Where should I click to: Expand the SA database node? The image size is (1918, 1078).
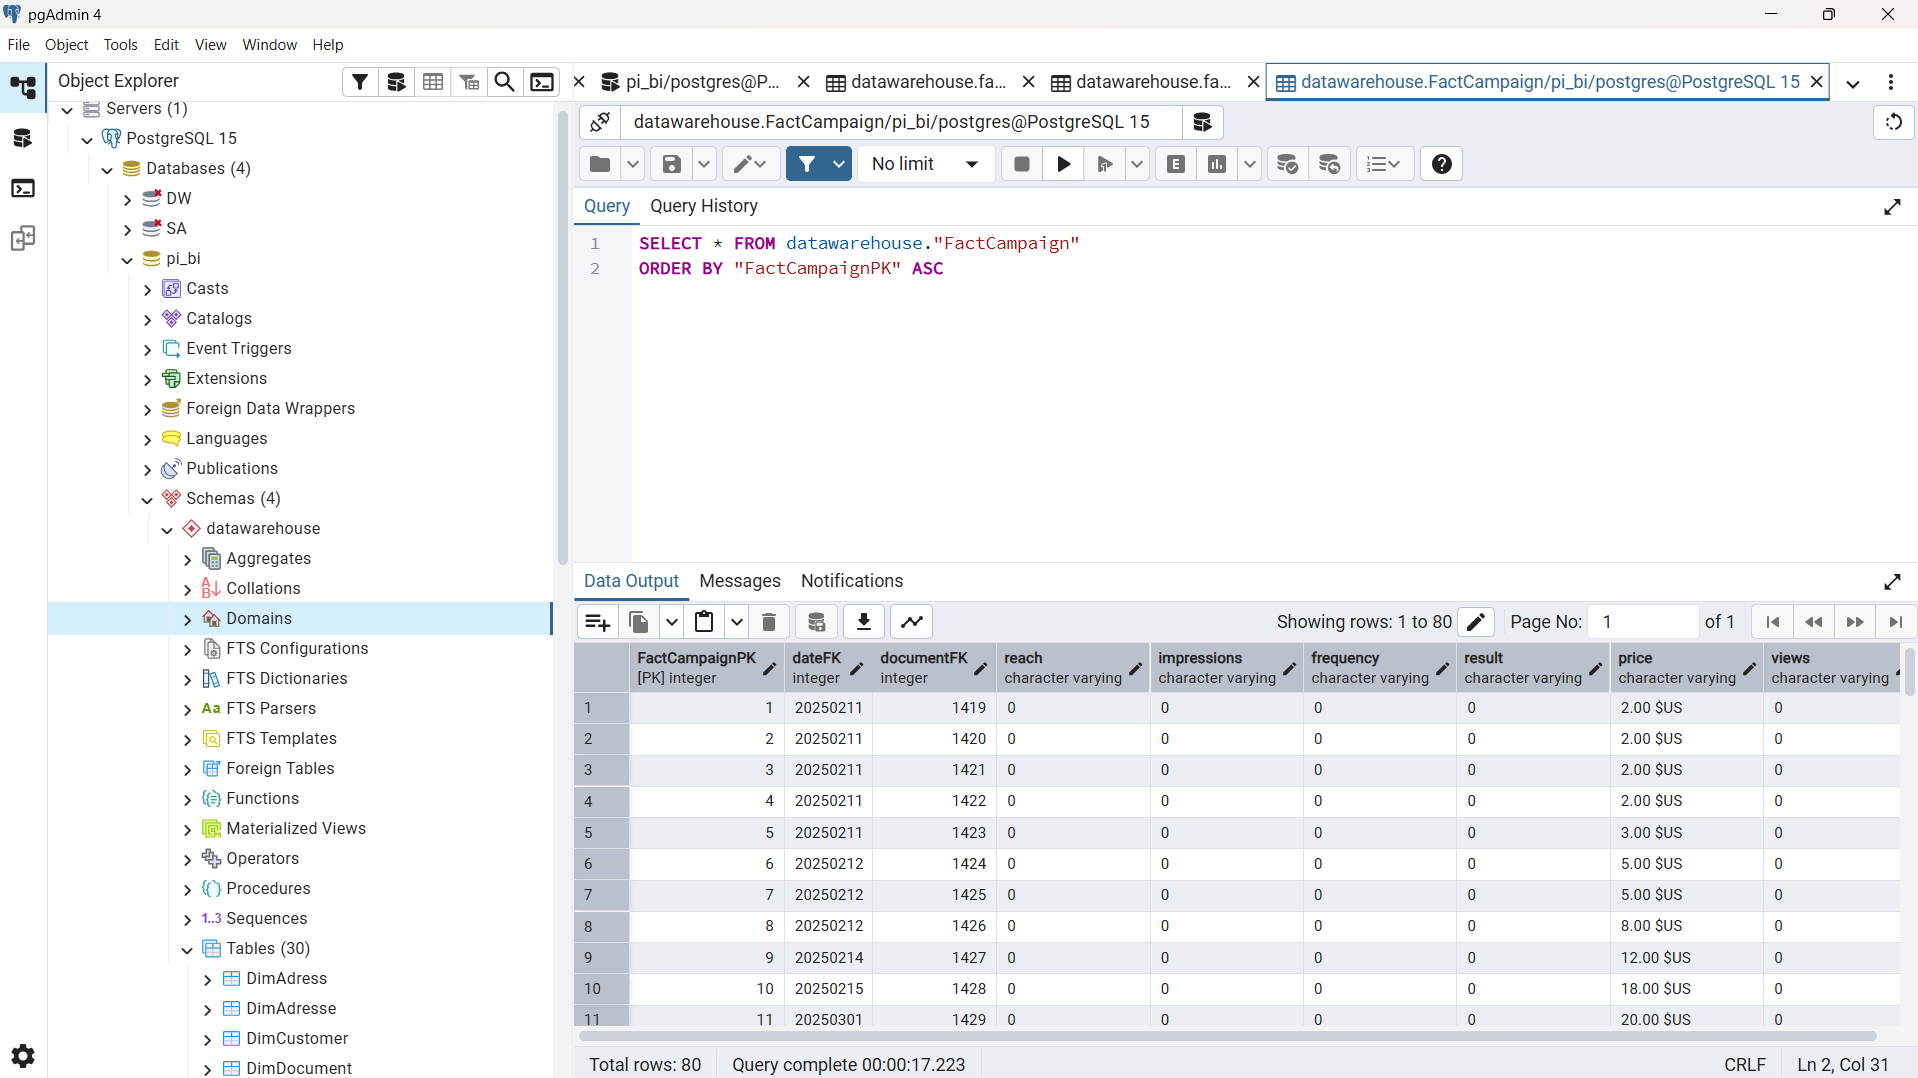tap(127, 229)
